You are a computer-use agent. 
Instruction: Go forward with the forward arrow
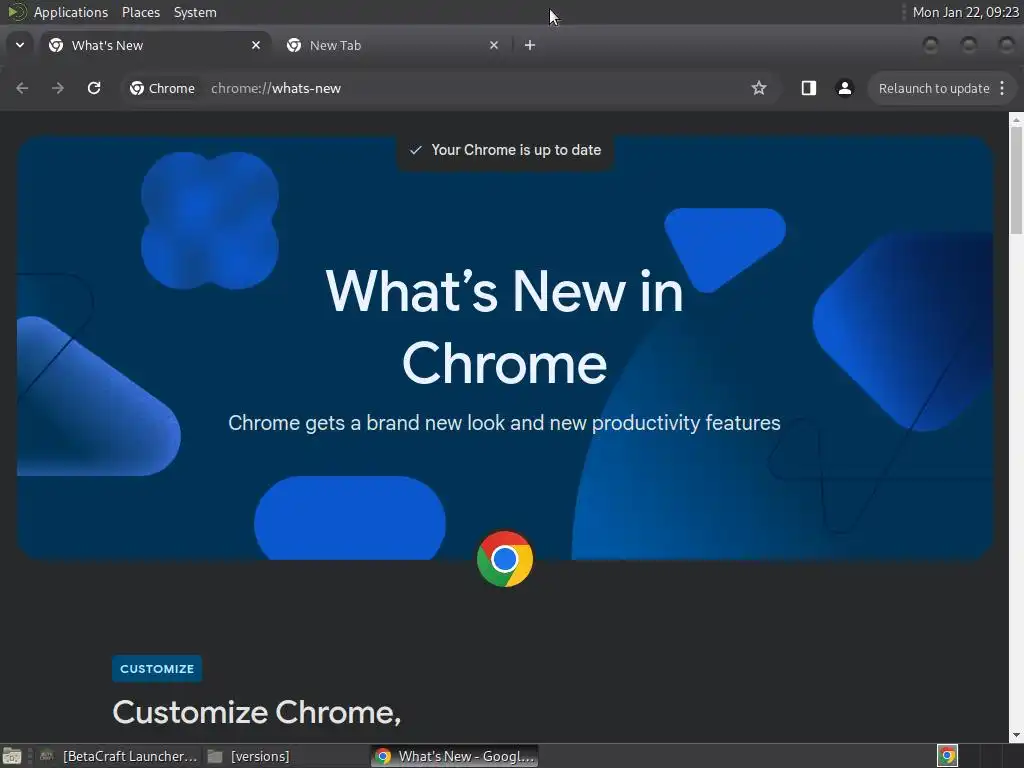point(58,88)
